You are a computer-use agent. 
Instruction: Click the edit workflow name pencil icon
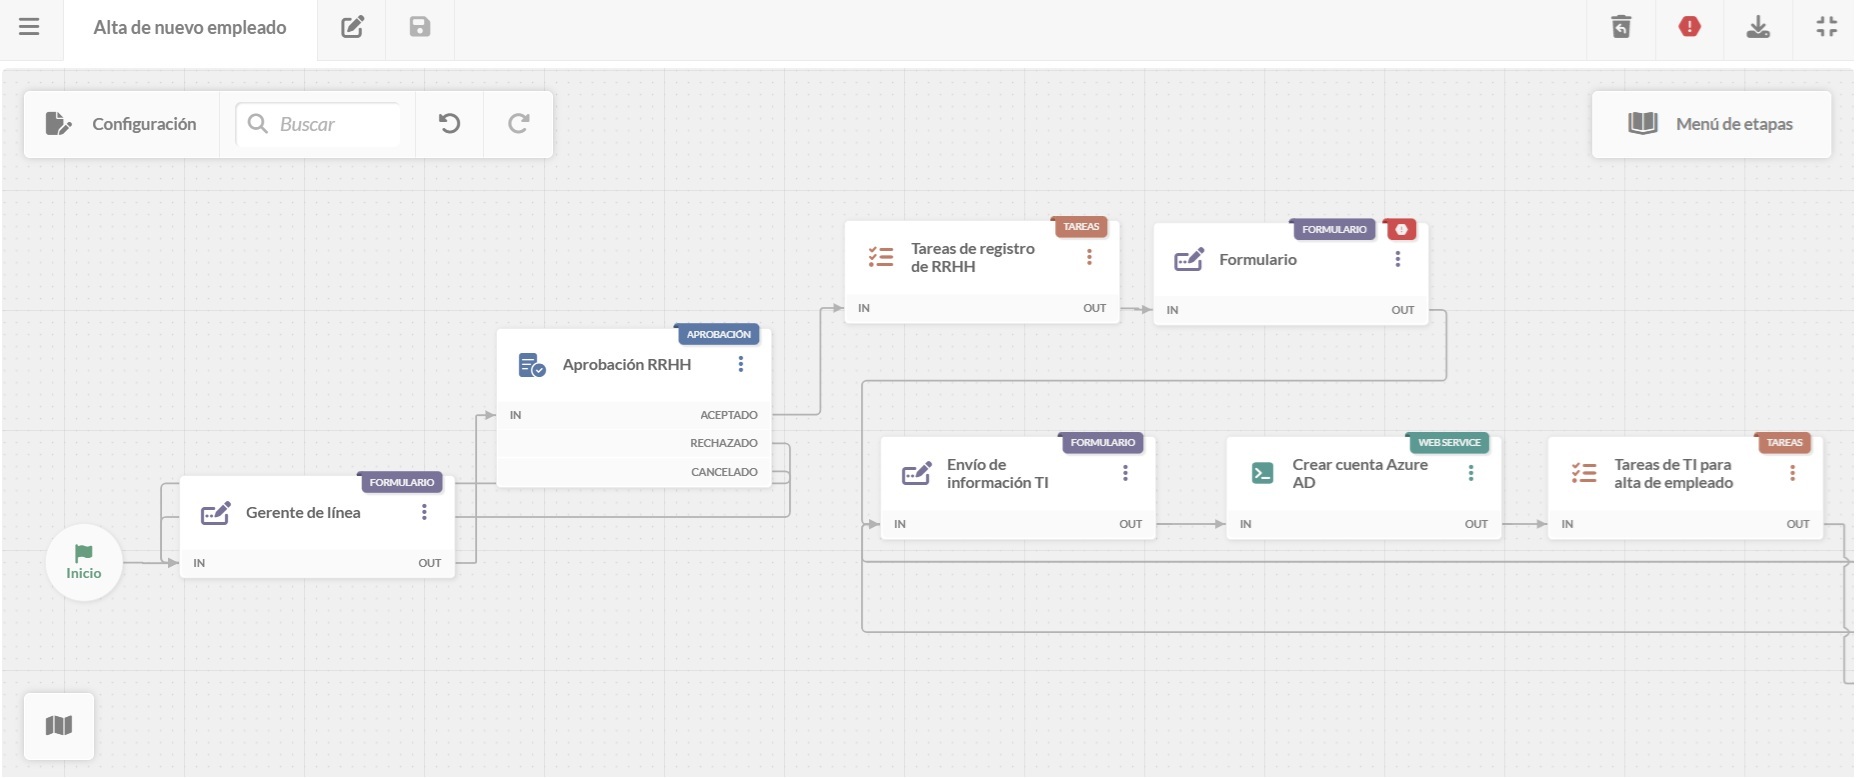pos(352,27)
